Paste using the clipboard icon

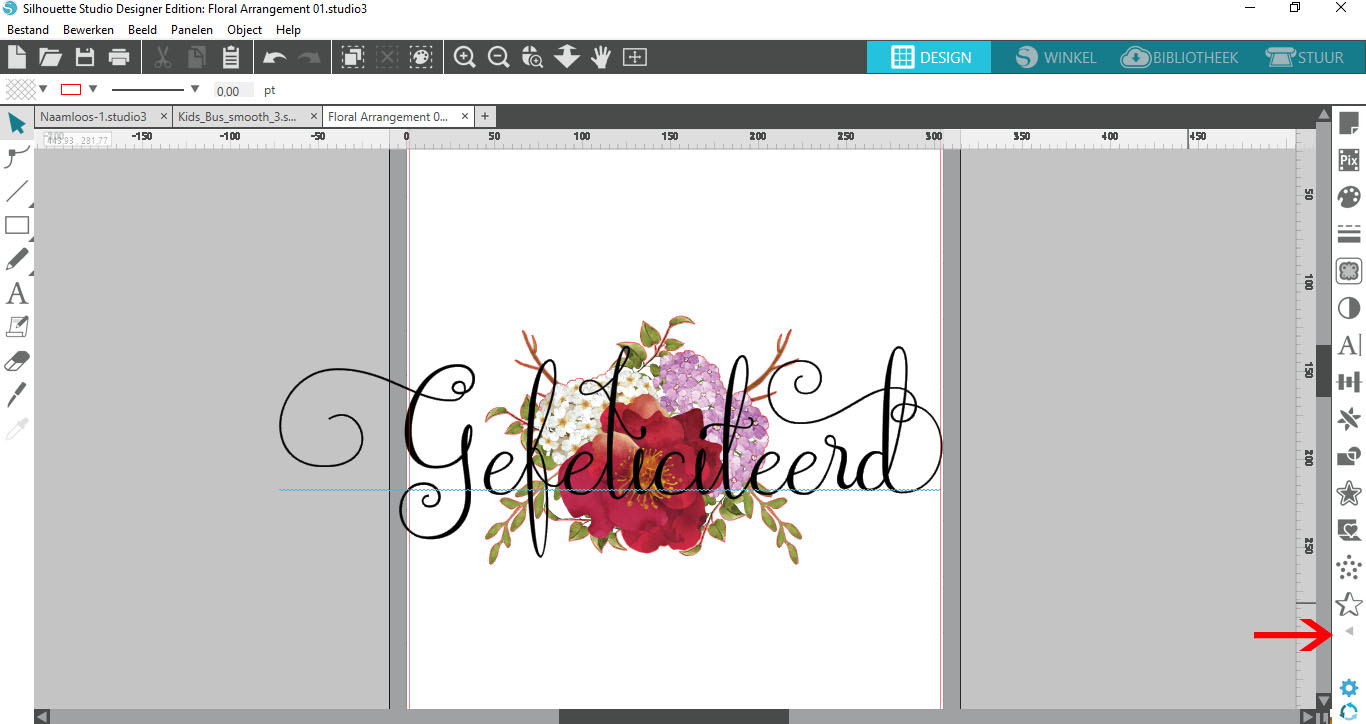(231, 57)
